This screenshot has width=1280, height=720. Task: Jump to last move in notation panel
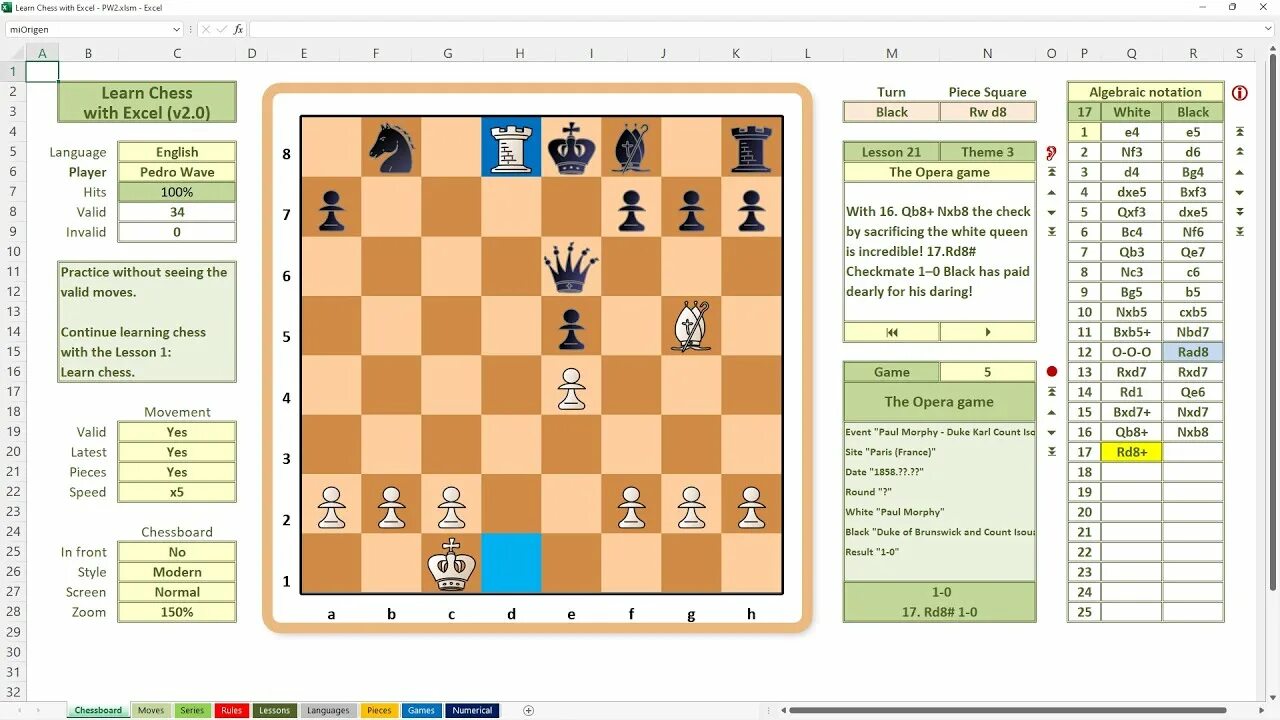(1240, 232)
